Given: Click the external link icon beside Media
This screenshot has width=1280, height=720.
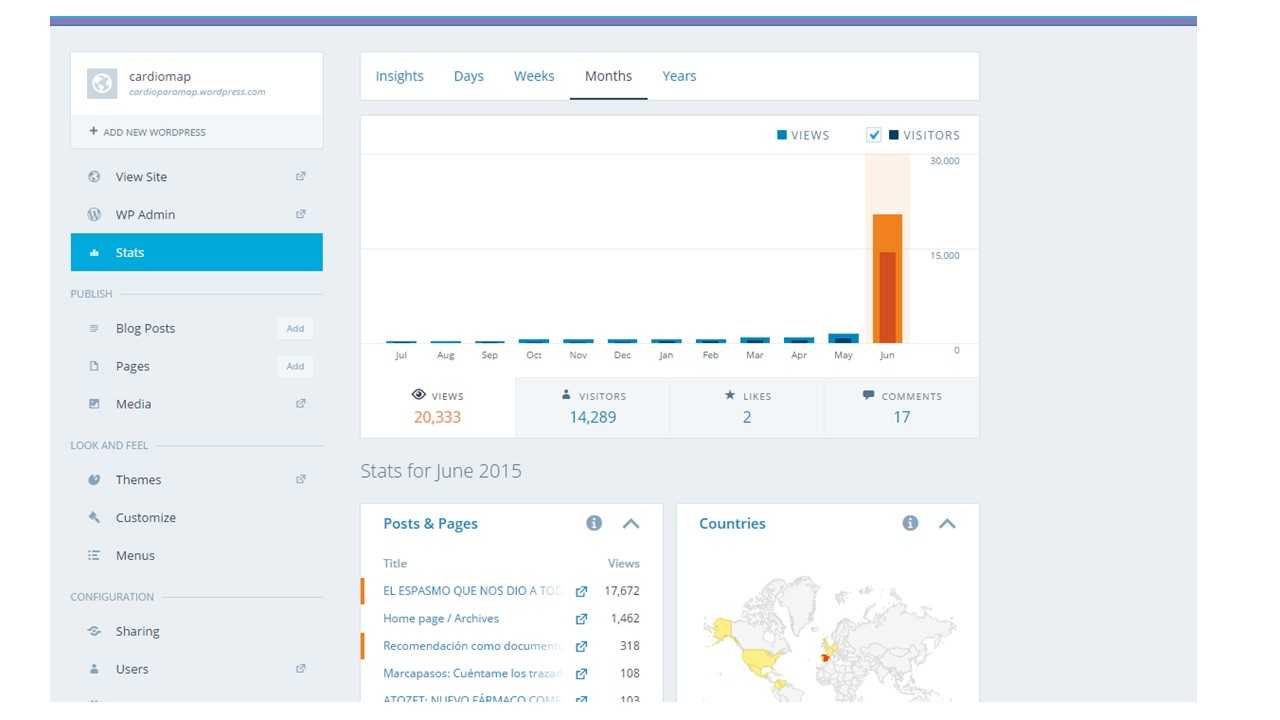Looking at the screenshot, I should click(x=300, y=404).
